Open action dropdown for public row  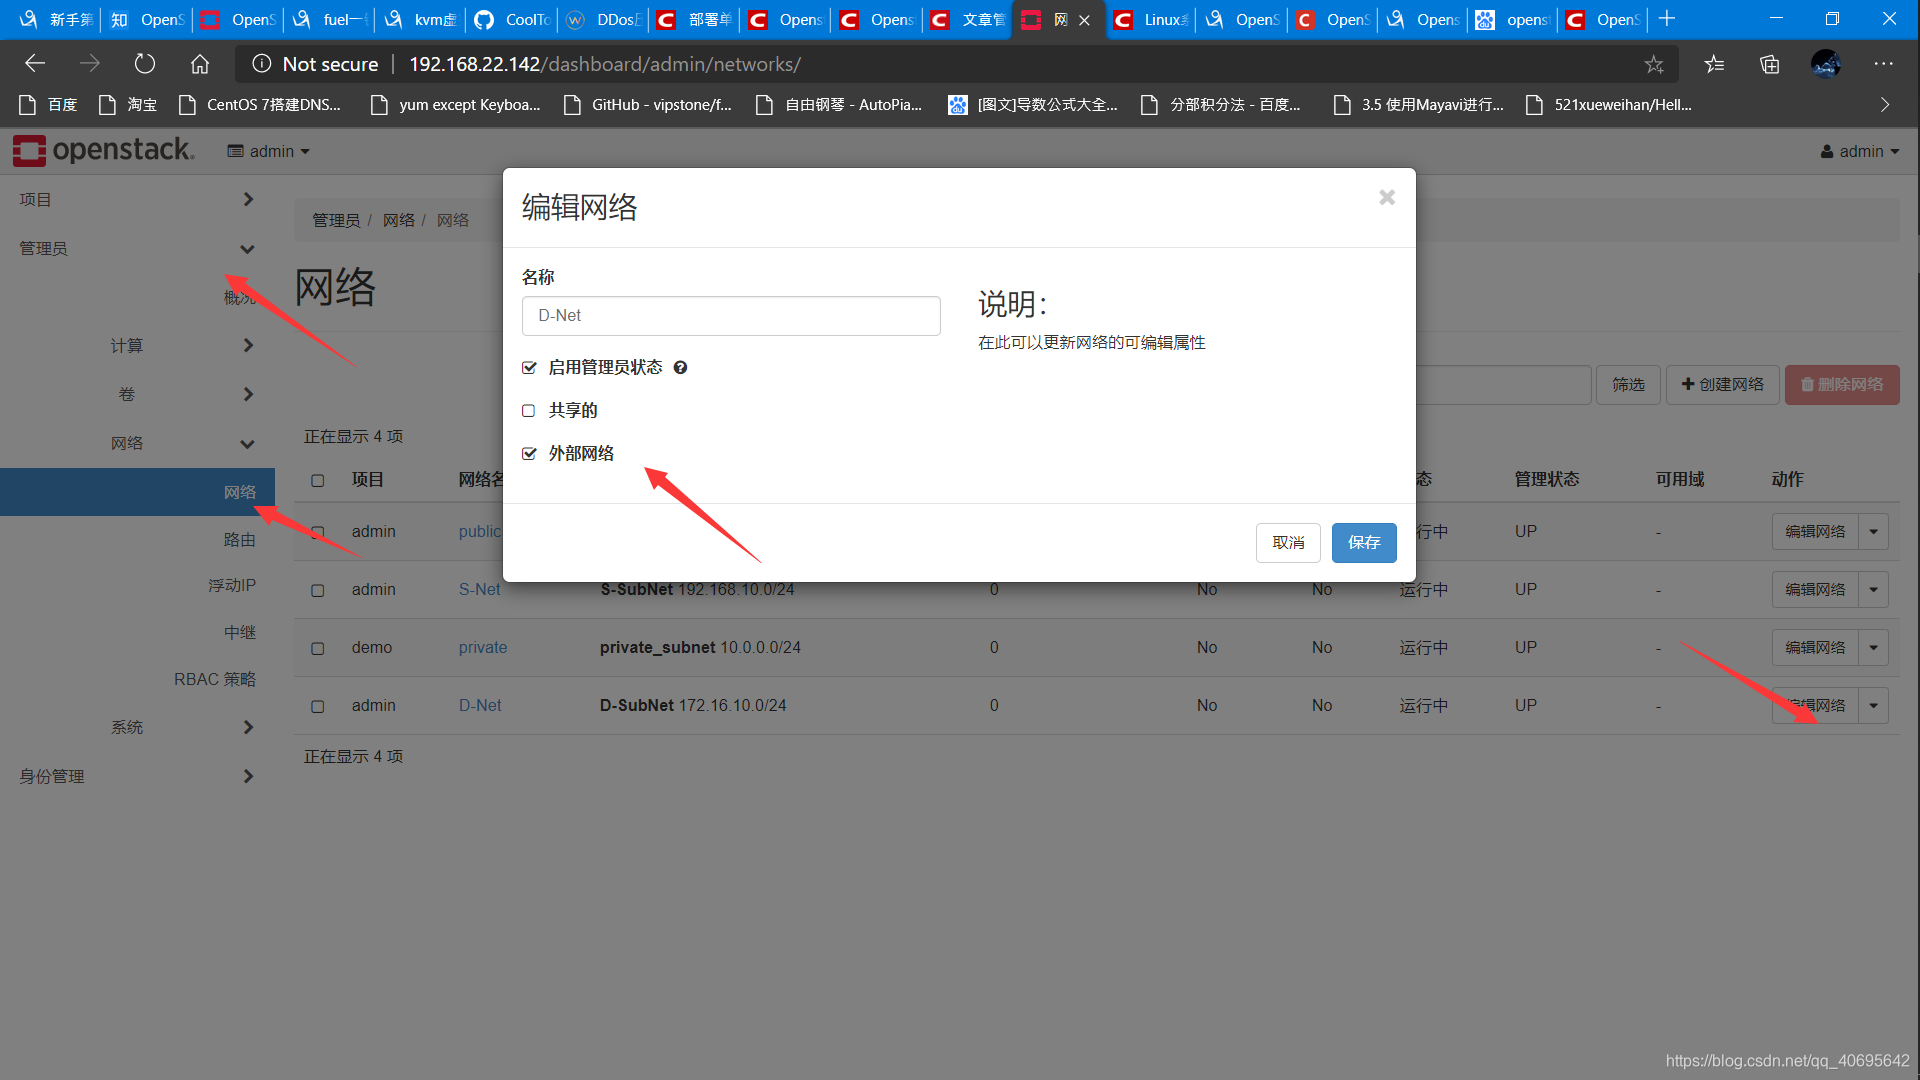1874,532
